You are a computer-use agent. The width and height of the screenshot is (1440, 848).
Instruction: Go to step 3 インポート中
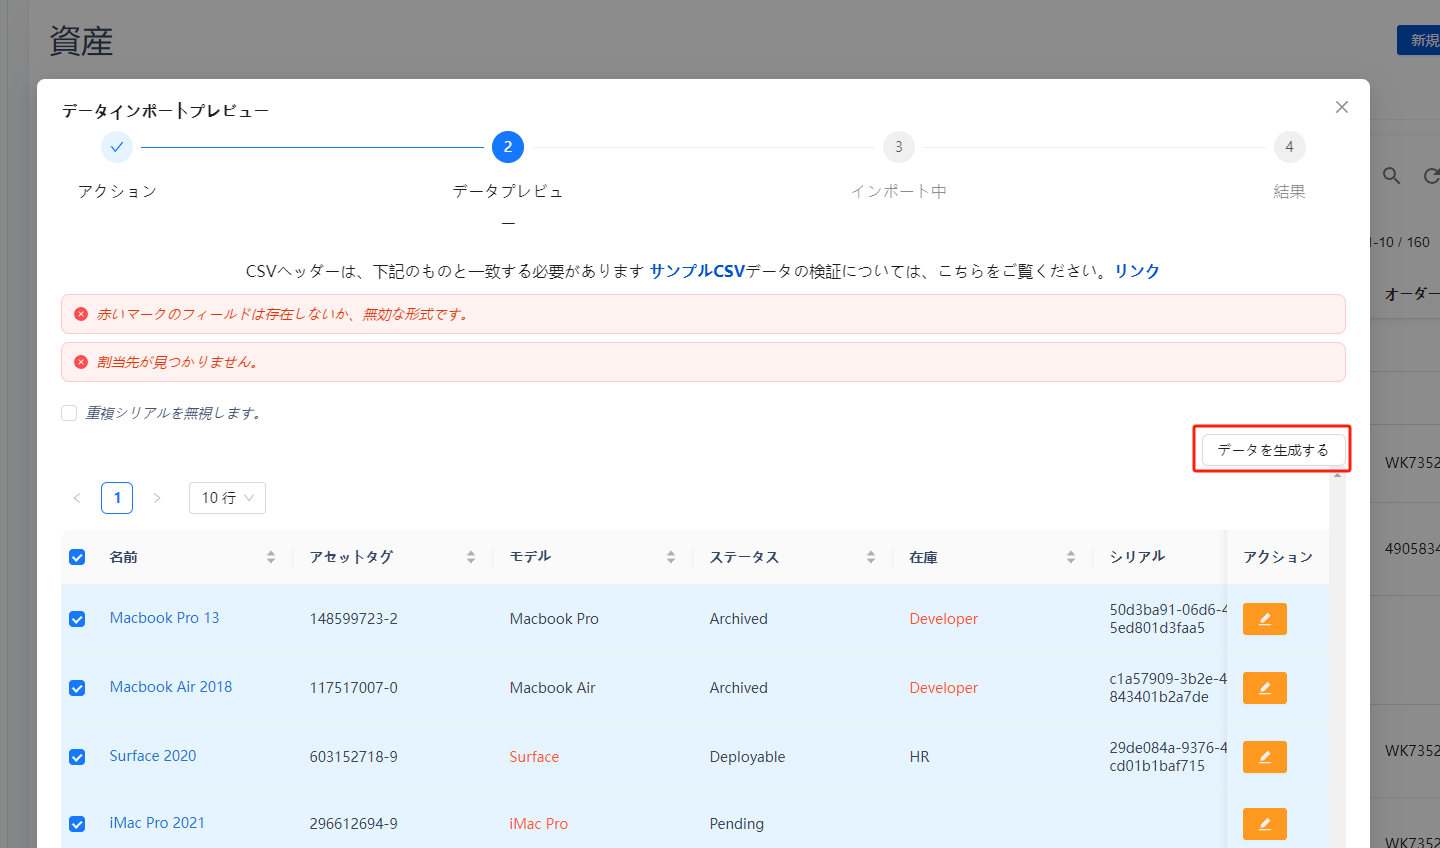(x=898, y=146)
